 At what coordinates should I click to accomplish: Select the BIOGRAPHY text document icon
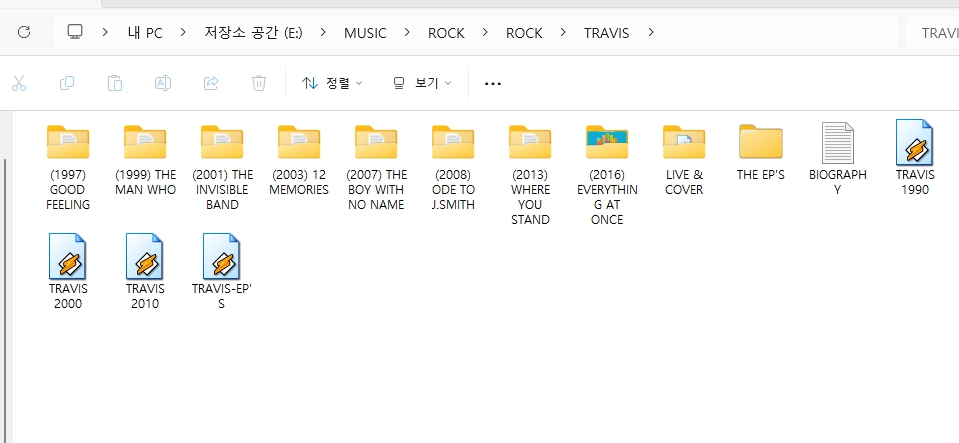[x=838, y=143]
